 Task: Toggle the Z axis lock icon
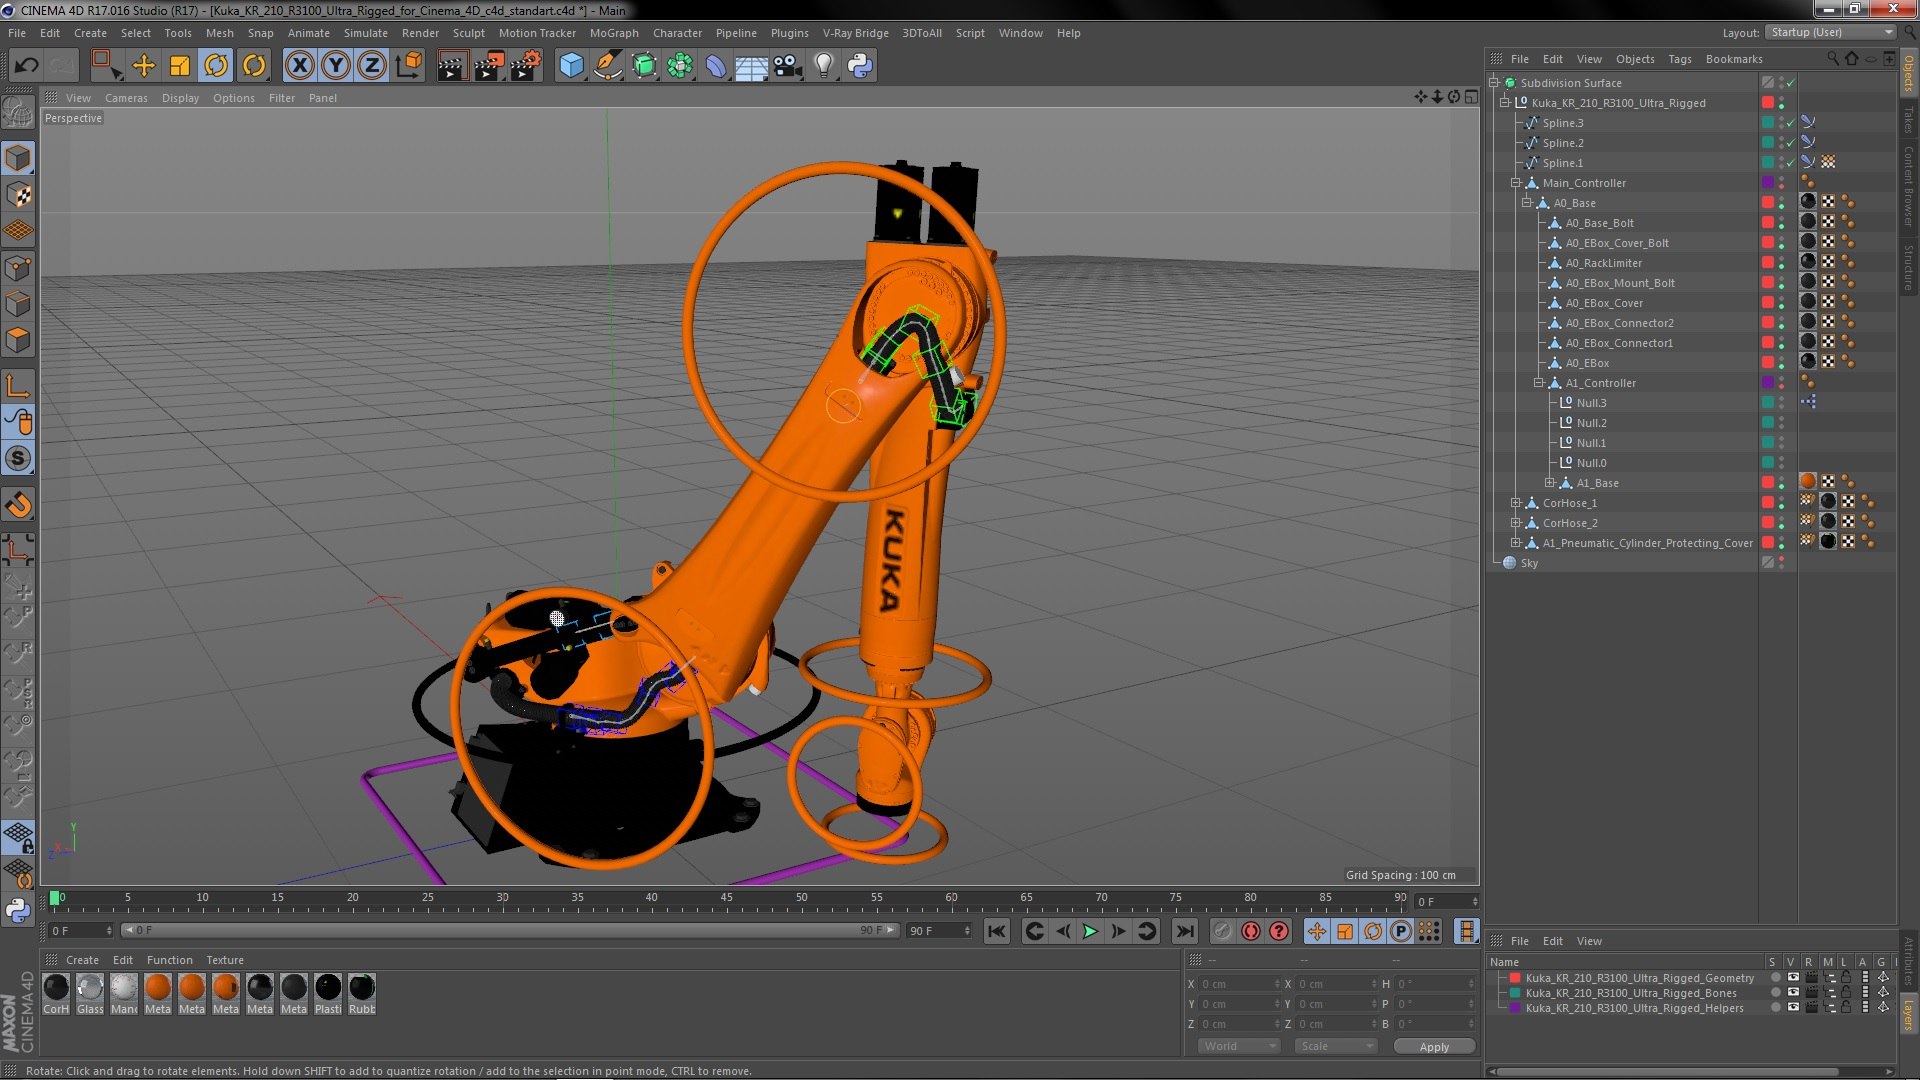coord(372,66)
